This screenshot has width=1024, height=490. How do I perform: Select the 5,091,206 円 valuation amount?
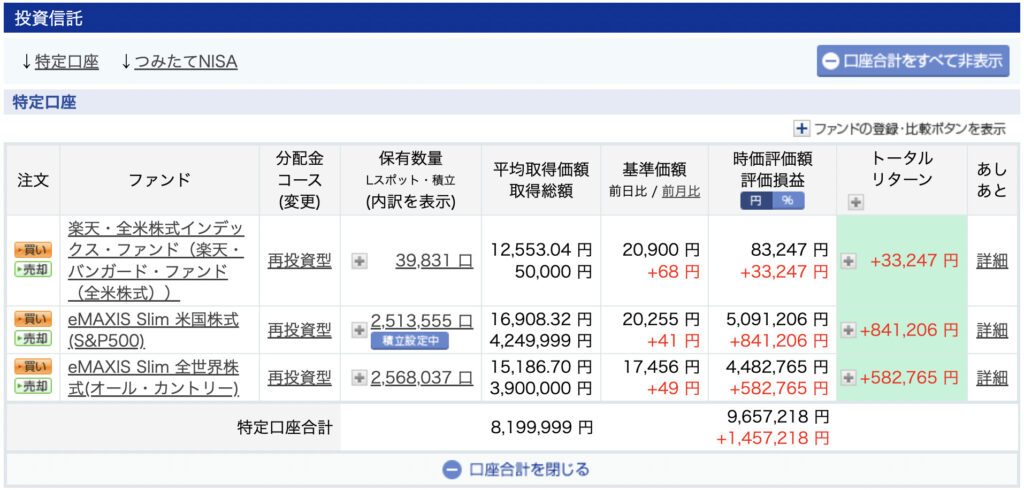[777, 319]
